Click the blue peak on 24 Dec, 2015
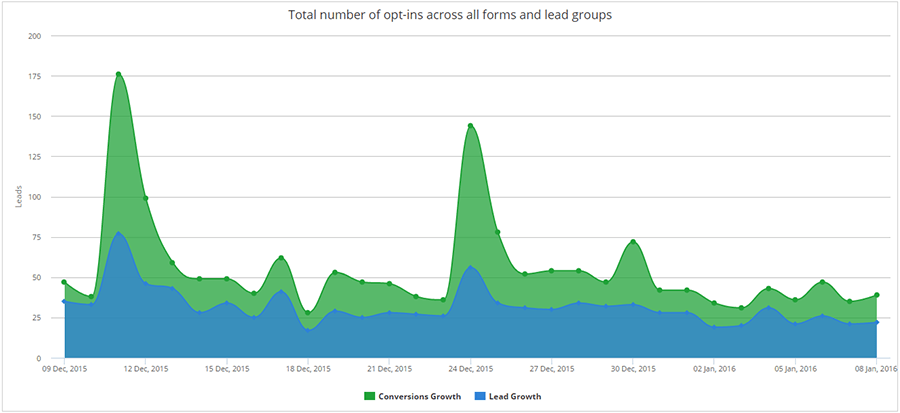Screen dimensions: 900x413 tap(470, 267)
